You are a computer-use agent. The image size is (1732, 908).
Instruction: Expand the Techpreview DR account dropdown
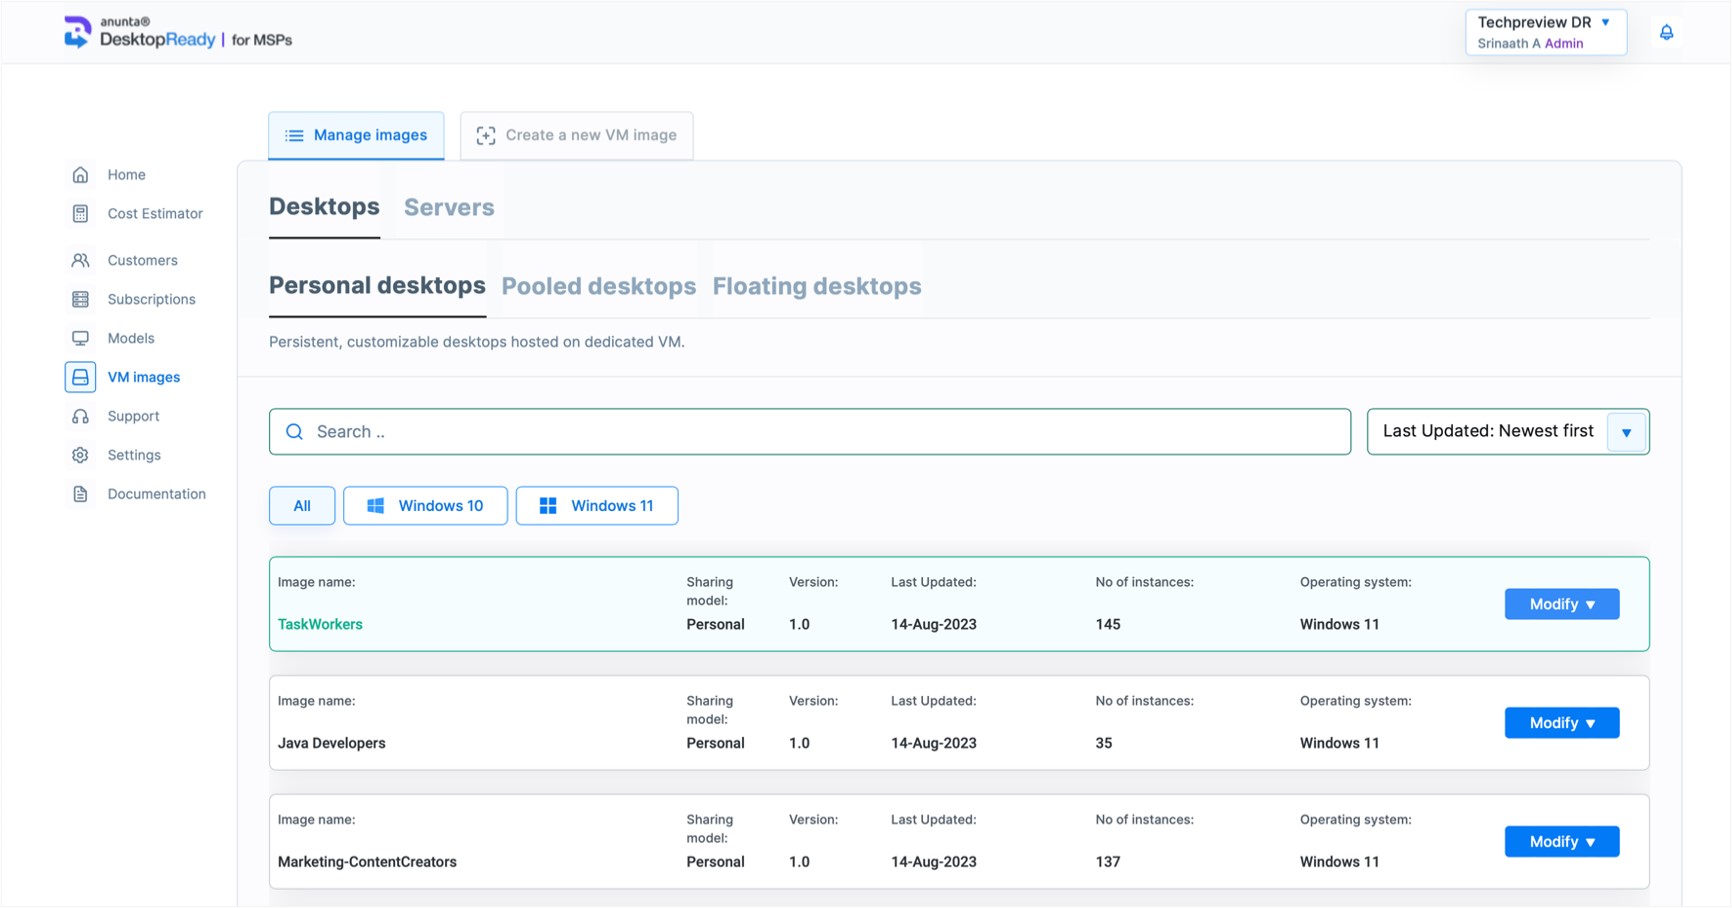tap(1545, 32)
